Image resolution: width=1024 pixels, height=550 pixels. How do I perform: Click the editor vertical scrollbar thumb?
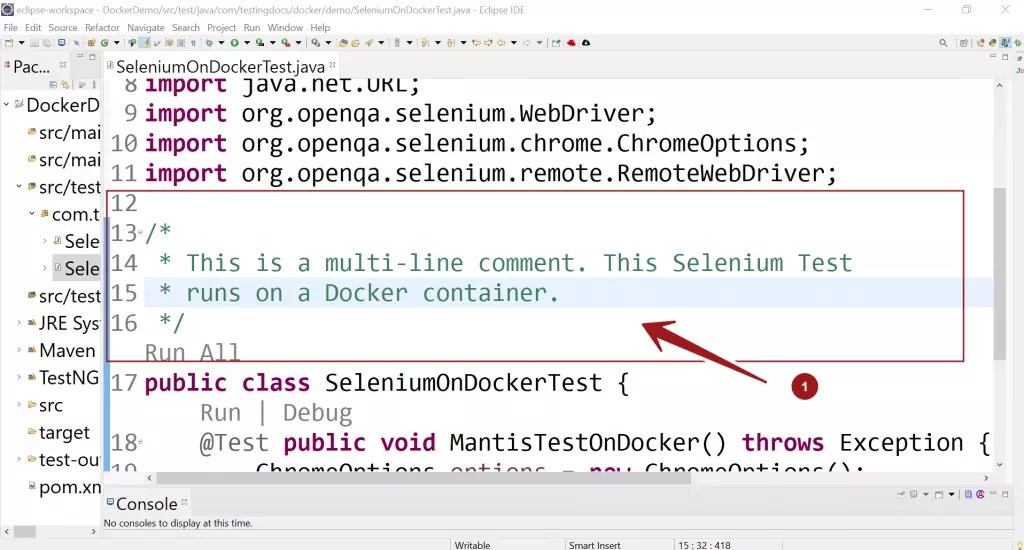(999, 273)
